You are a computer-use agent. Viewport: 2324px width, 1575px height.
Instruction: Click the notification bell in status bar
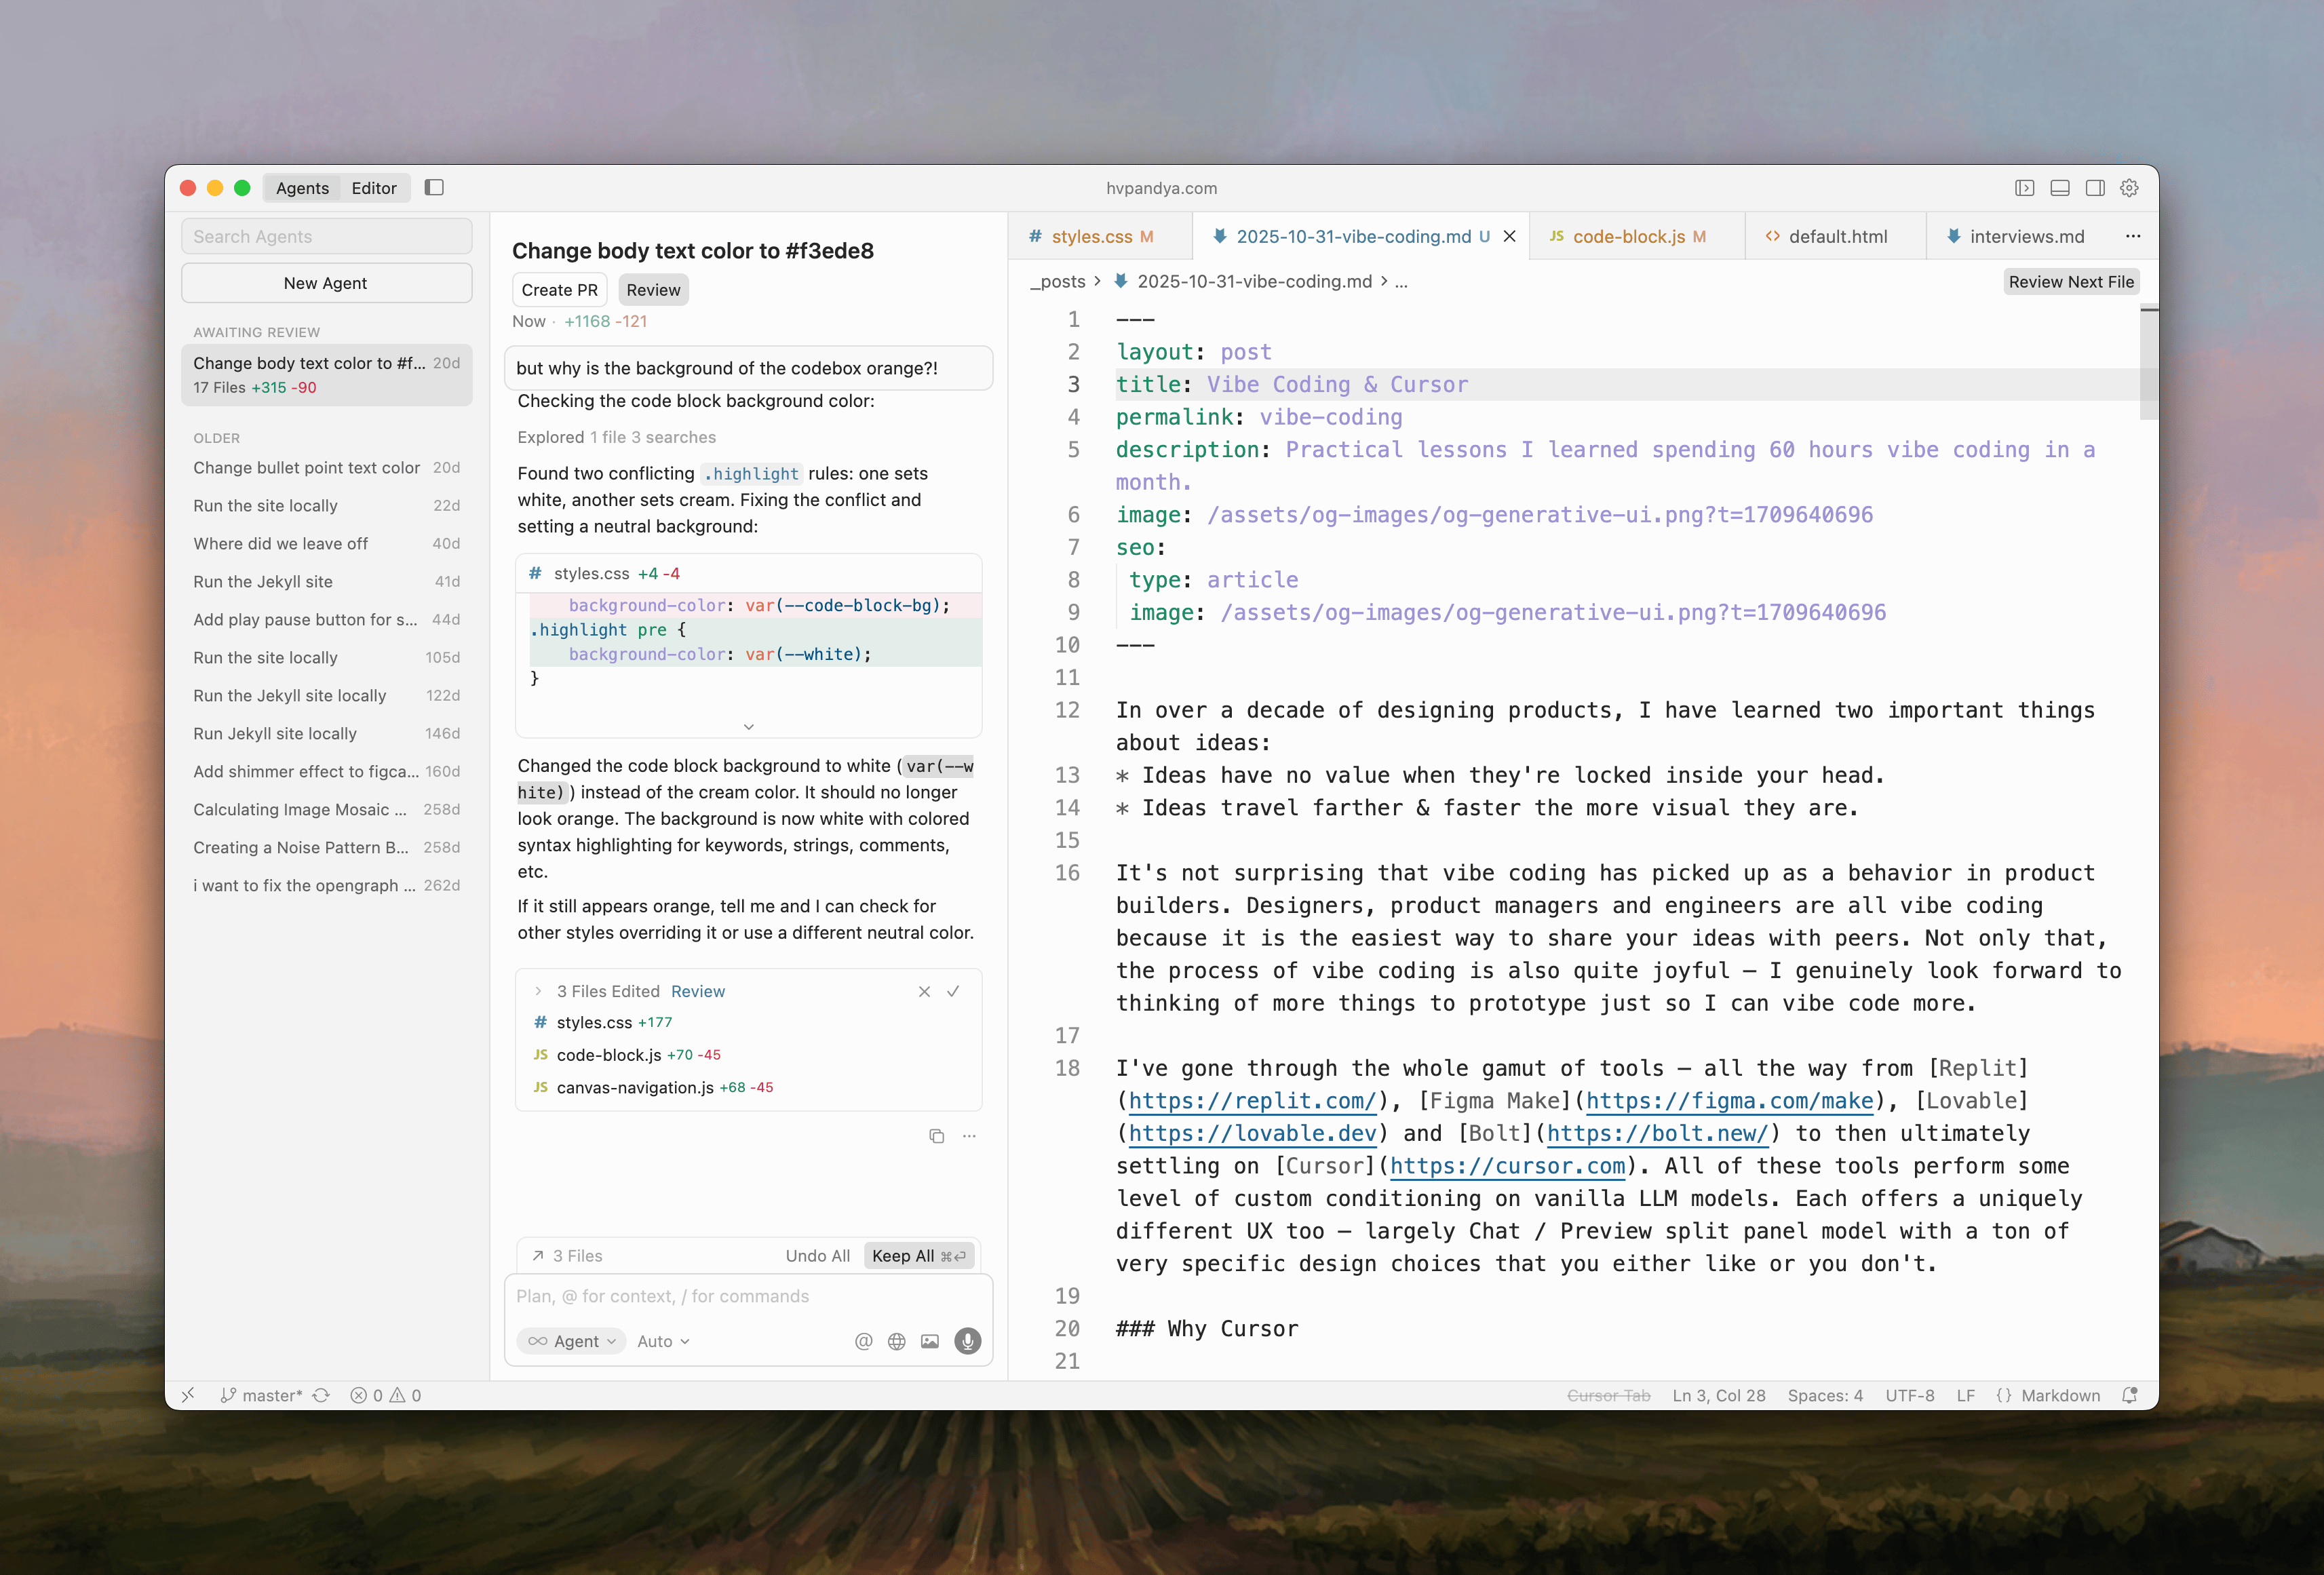[2130, 1395]
